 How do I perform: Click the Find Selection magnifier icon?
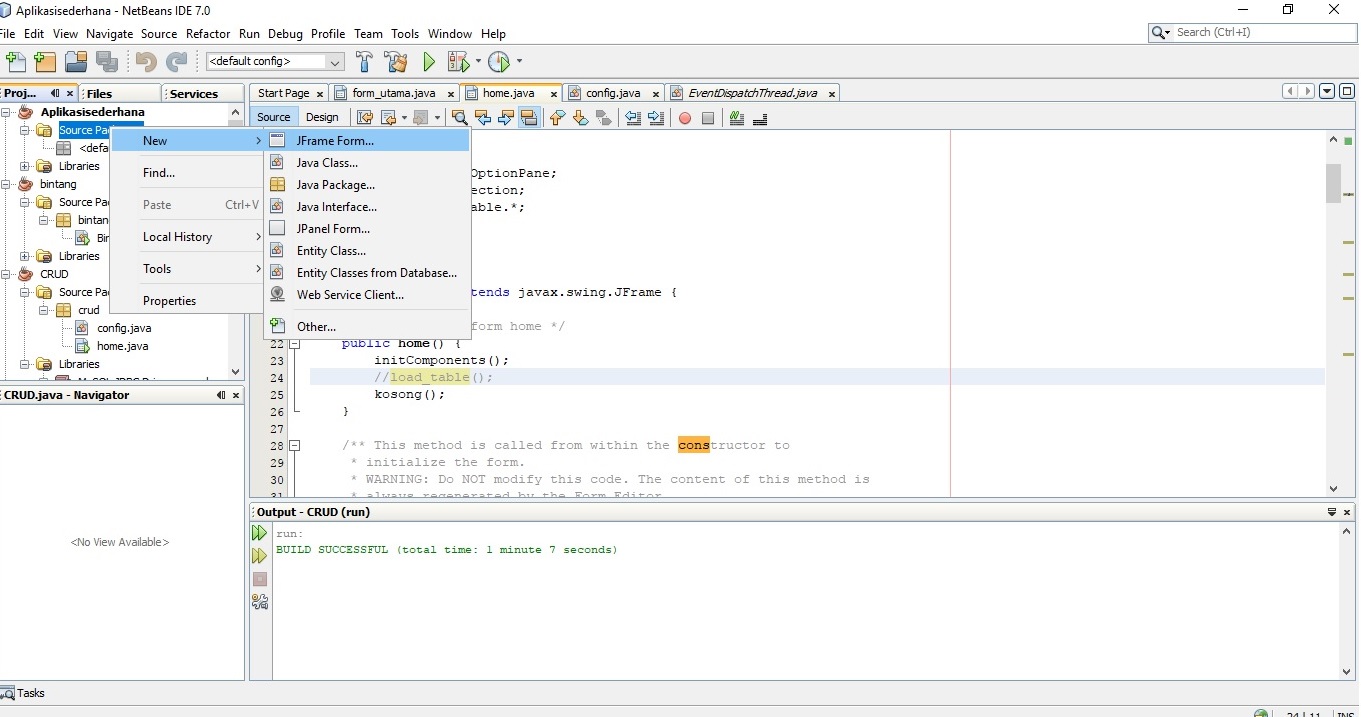460,118
